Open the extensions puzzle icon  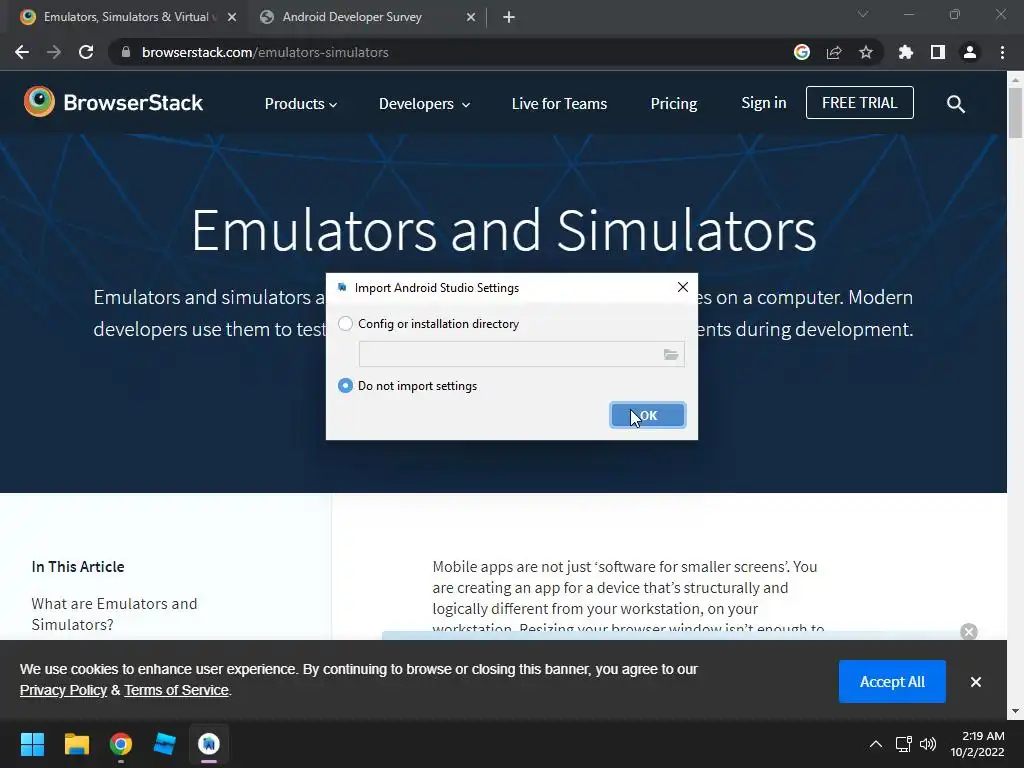click(906, 52)
